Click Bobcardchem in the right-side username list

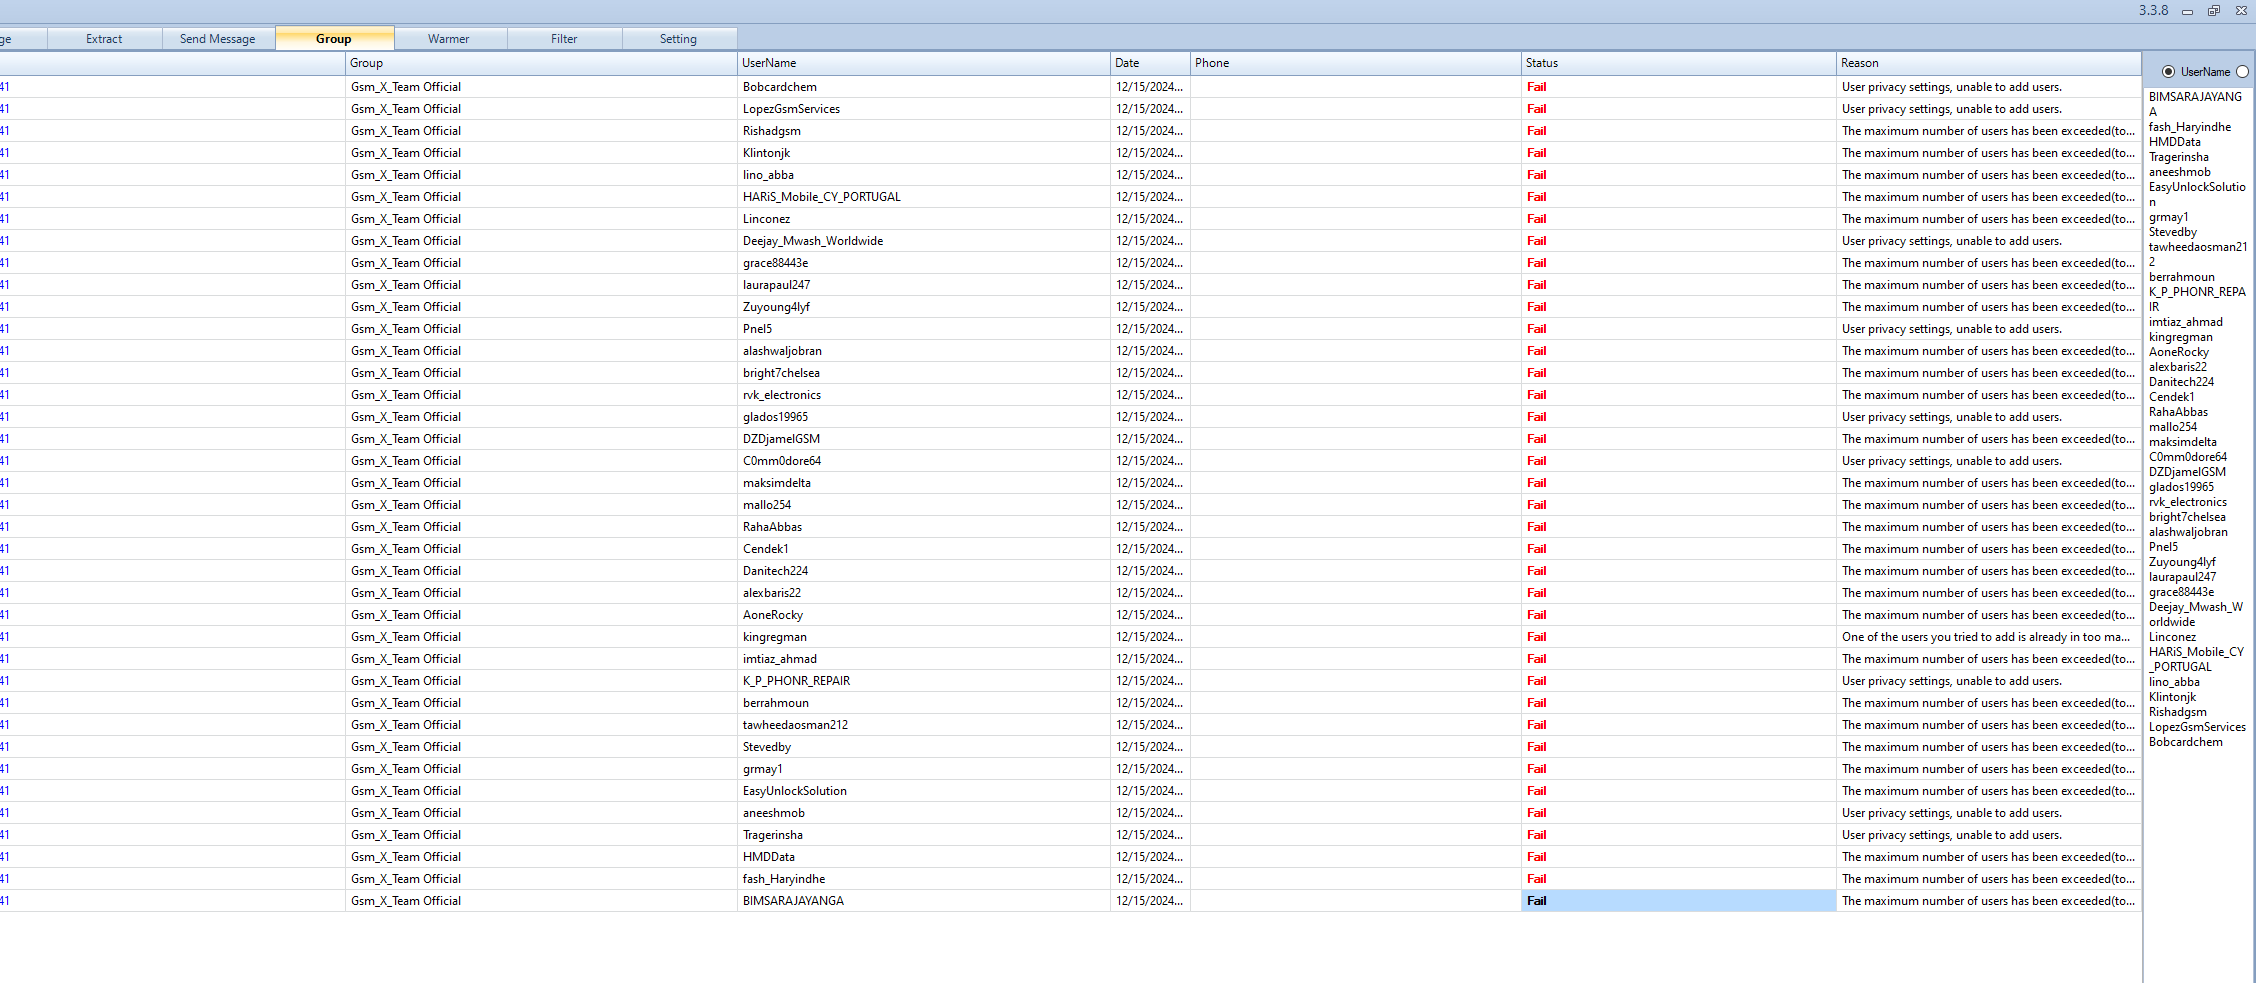point(2186,742)
